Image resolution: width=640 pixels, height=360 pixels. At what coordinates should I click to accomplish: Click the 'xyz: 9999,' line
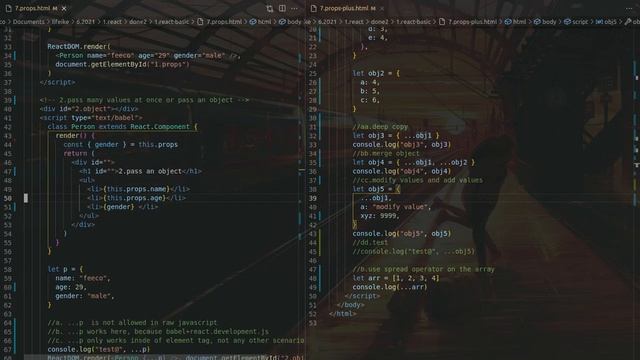(380, 216)
